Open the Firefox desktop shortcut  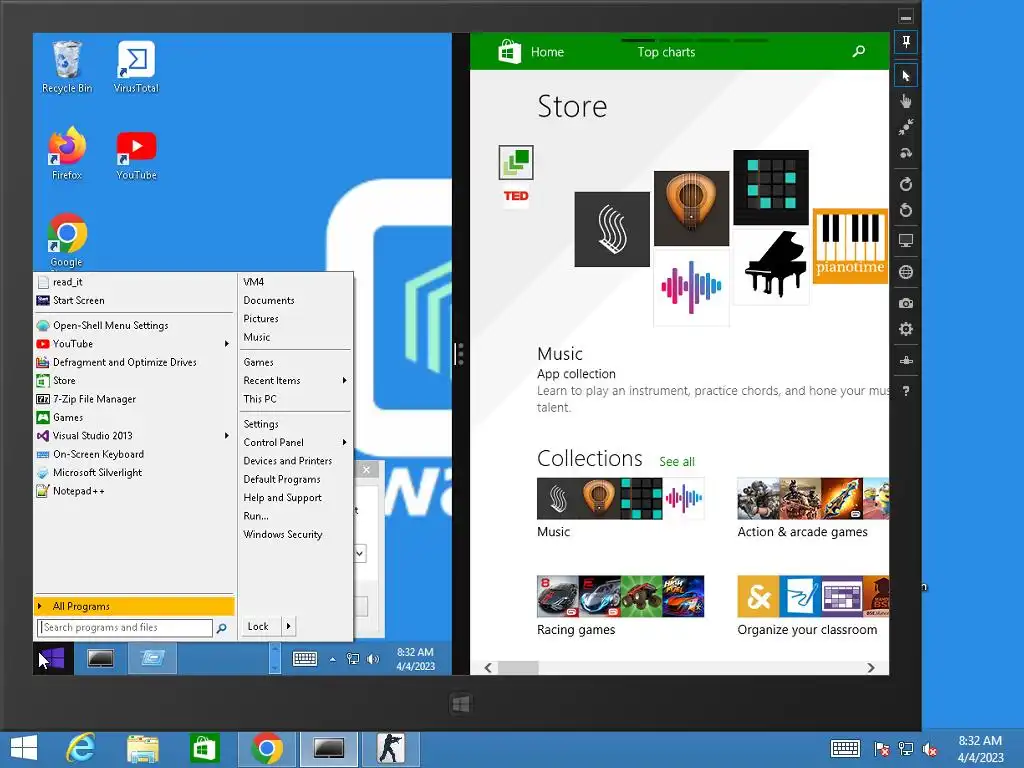pyautogui.click(x=67, y=153)
